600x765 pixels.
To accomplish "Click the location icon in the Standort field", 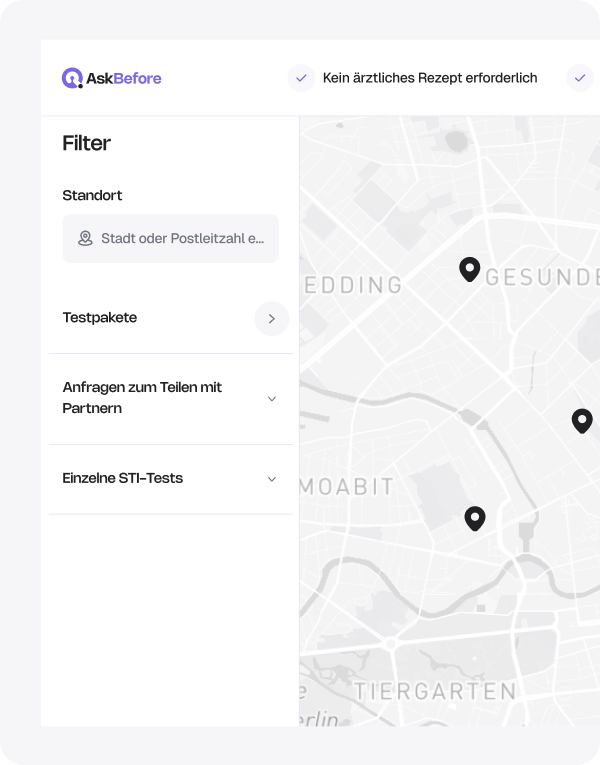I will [85, 239].
